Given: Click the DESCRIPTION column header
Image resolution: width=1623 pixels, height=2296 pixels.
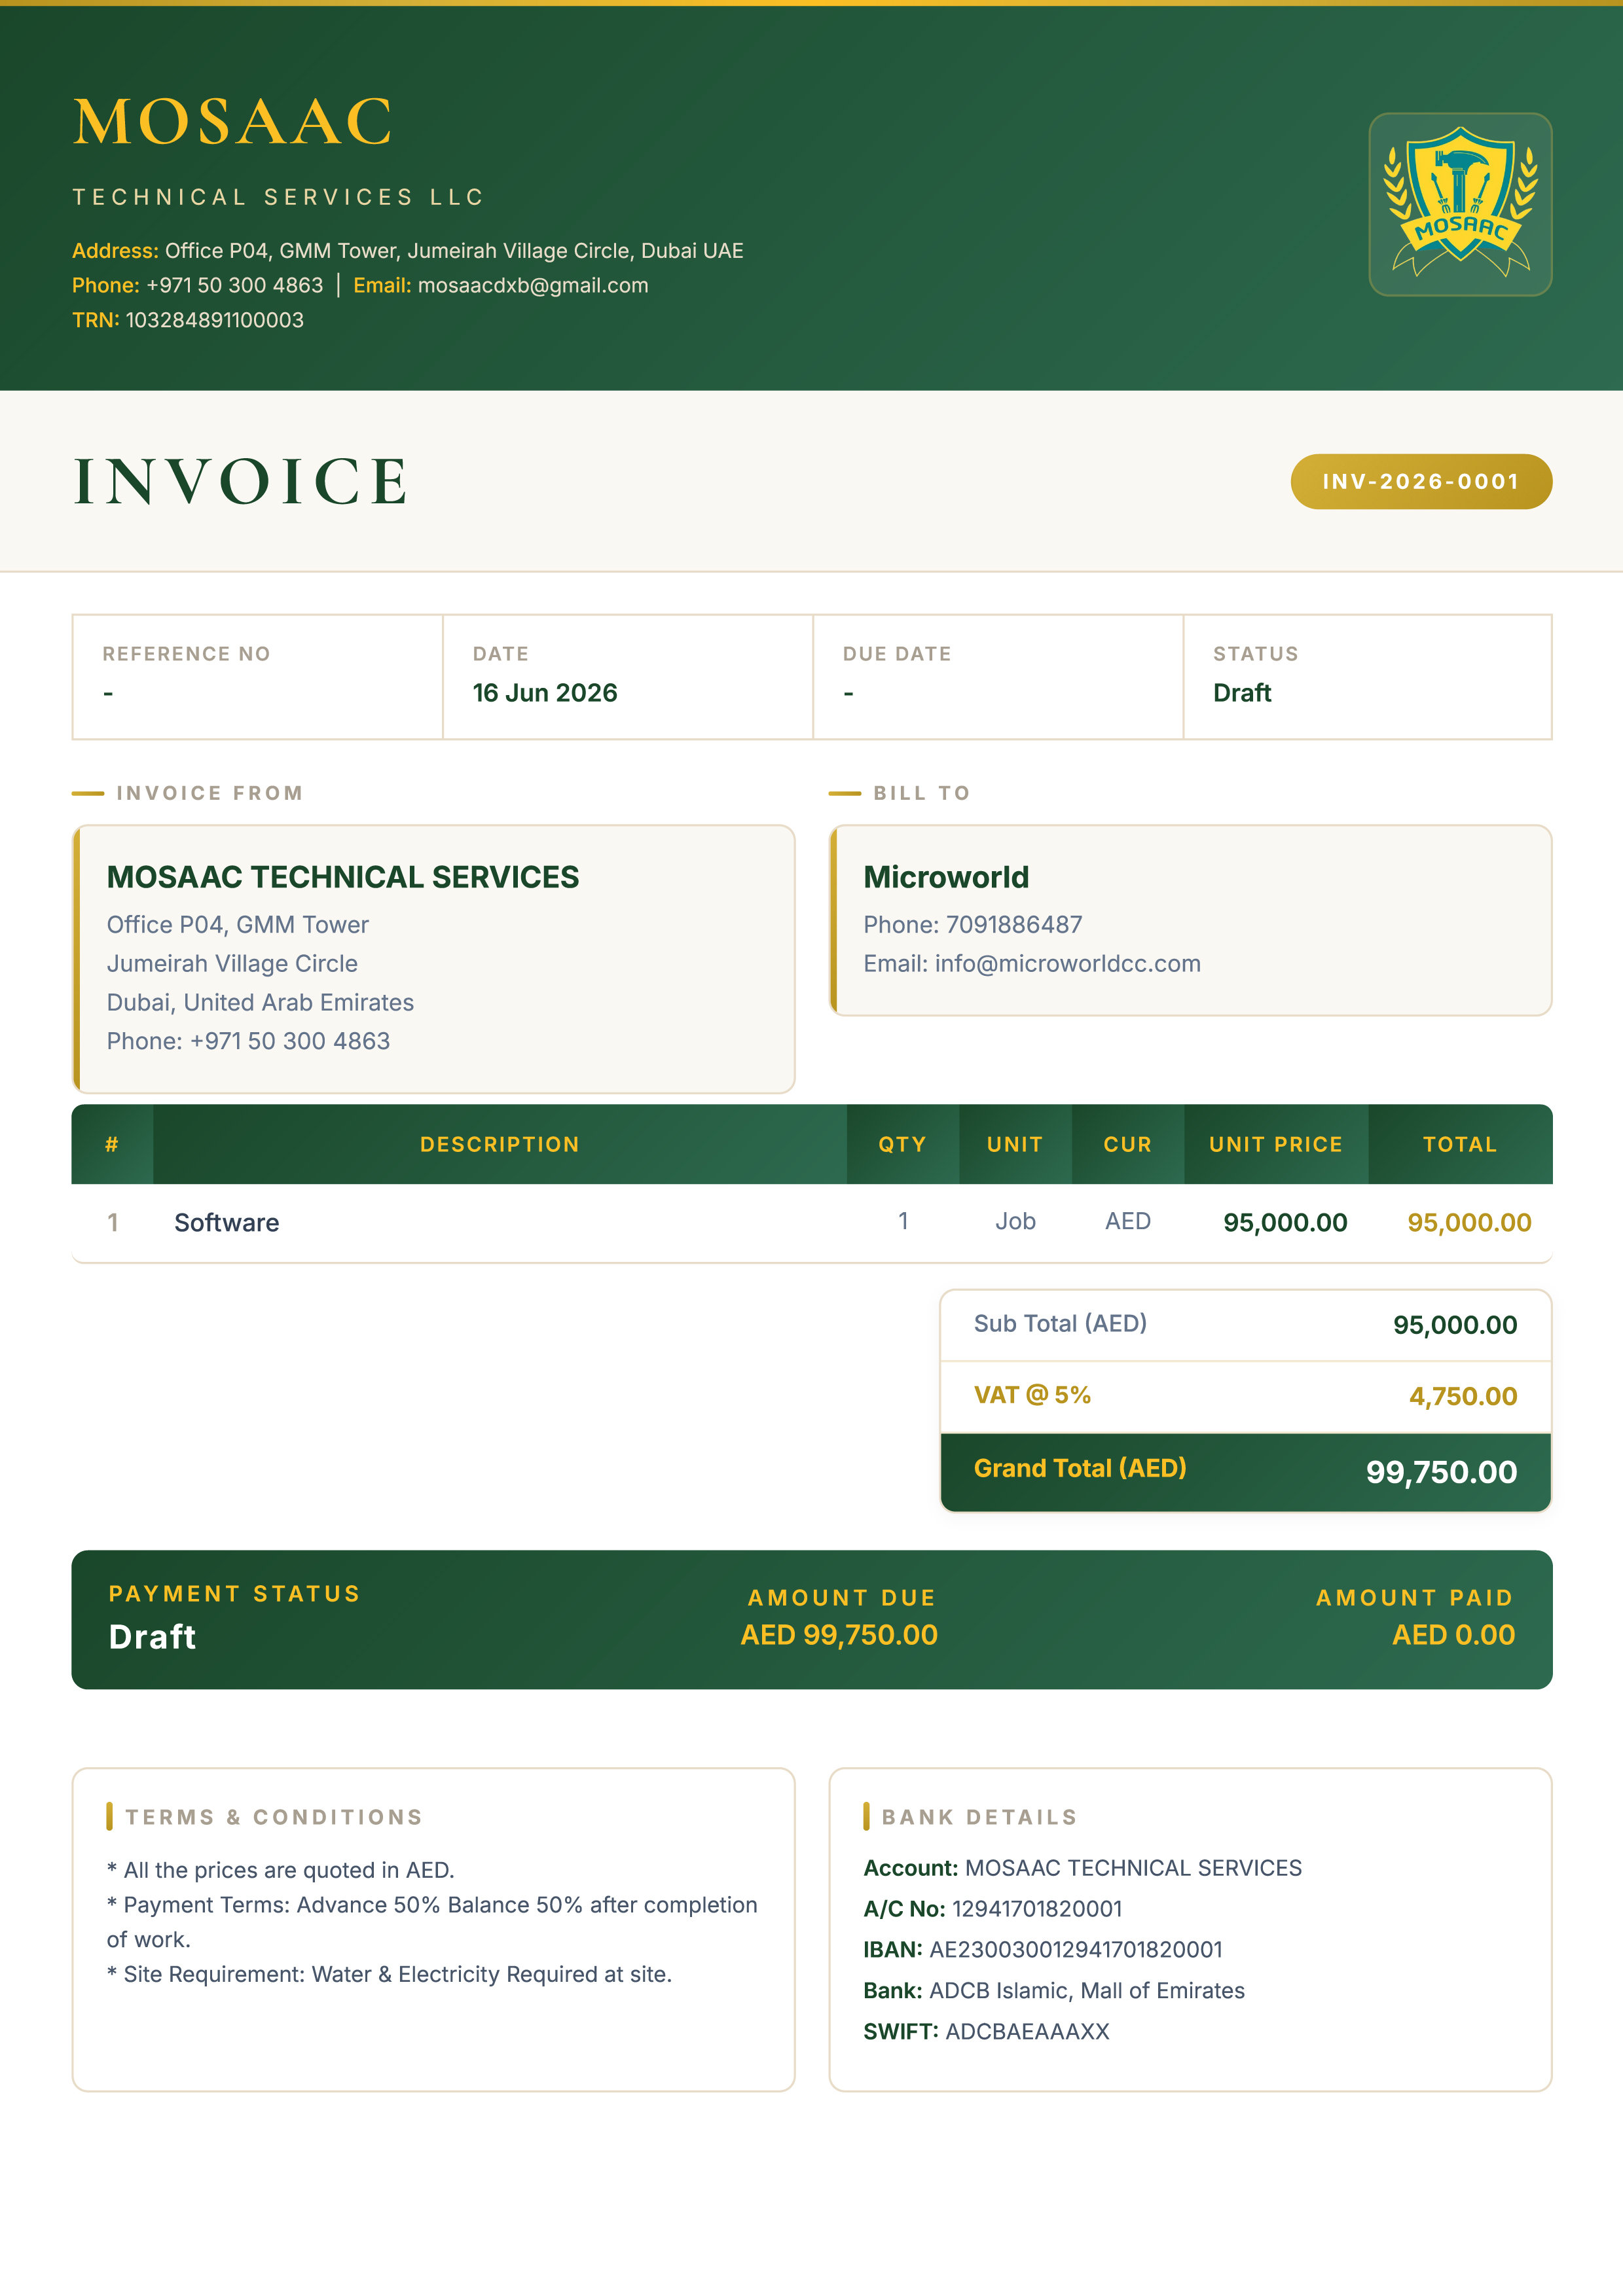Looking at the screenshot, I should tap(500, 1145).
